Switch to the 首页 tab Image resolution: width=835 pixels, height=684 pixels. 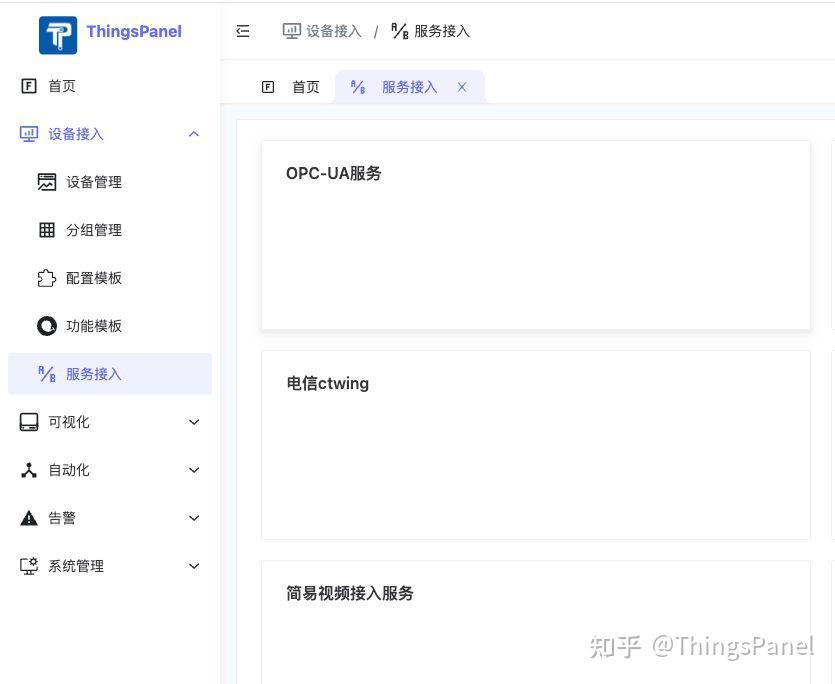click(295, 87)
